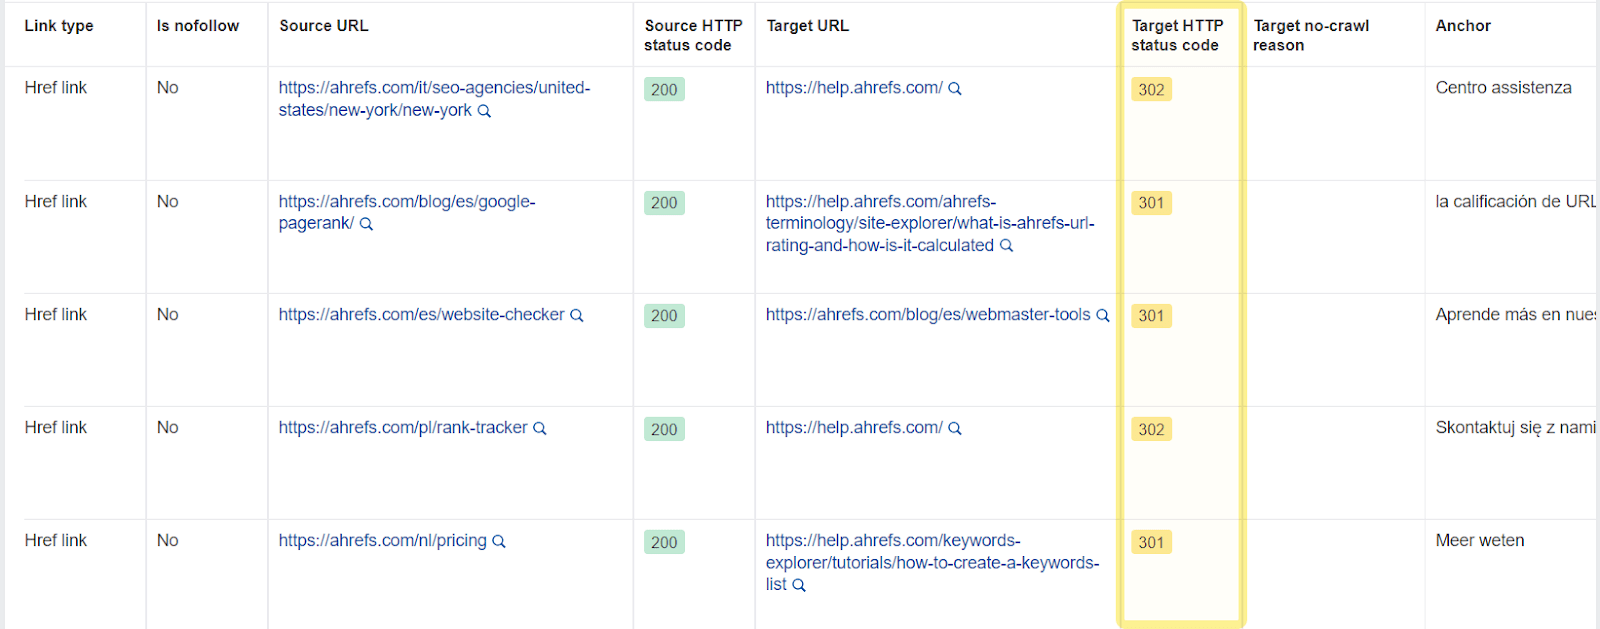Inspect the webmaster-tools target URL magnifier
The height and width of the screenshot is (629, 1600).
(x=1103, y=315)
